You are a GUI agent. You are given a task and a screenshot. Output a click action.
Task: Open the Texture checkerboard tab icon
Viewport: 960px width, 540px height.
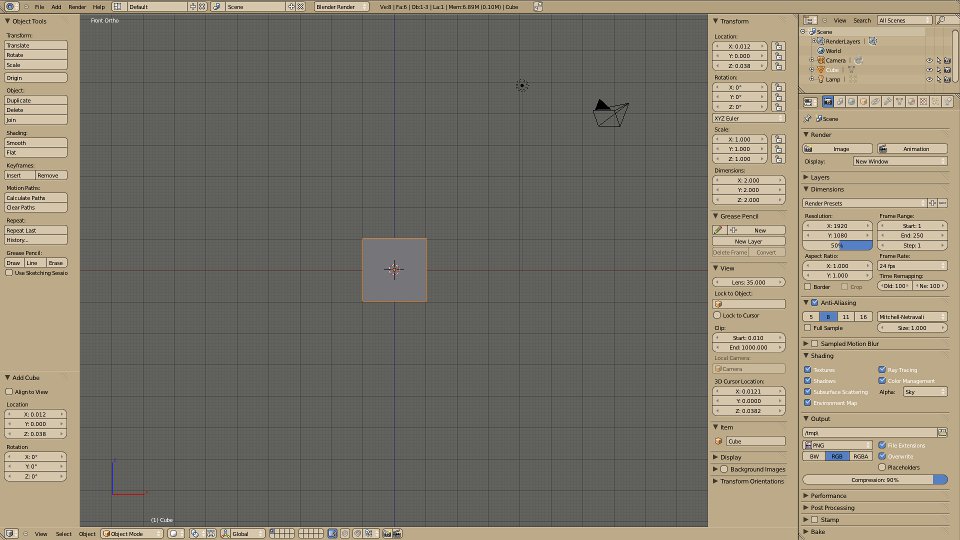pyautogui.click(x=923, y=102)
